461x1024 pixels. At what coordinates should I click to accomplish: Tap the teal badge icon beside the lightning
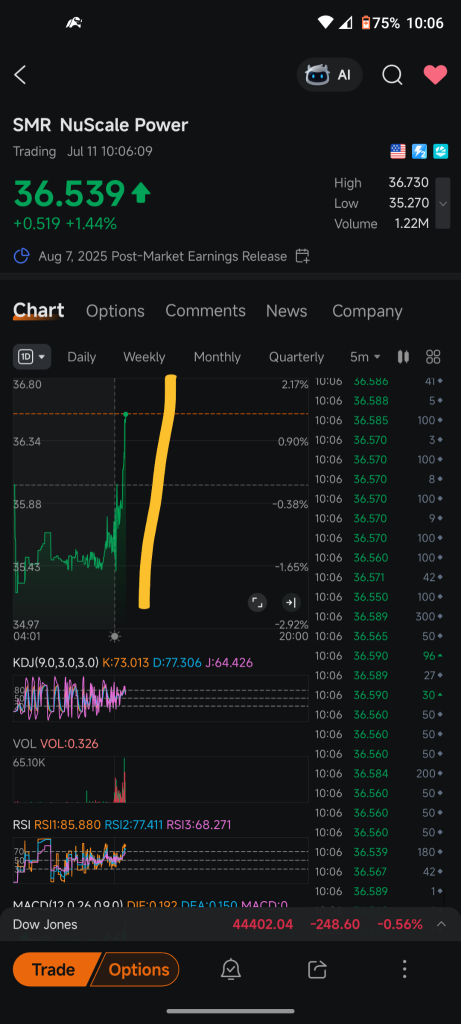439,152
